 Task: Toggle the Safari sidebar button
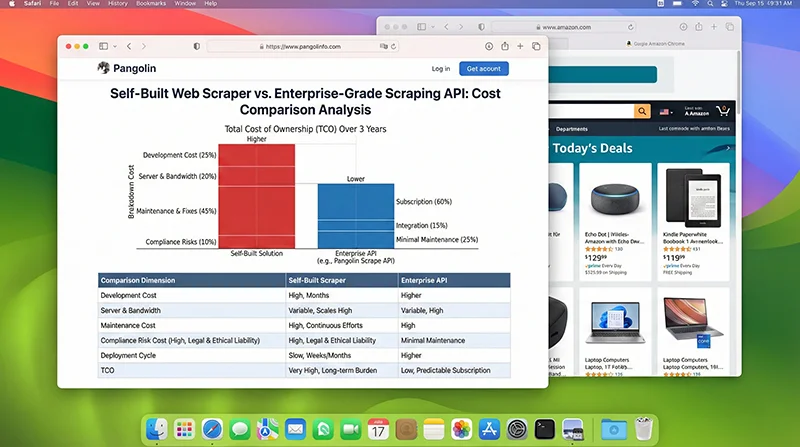coord(102,46)
